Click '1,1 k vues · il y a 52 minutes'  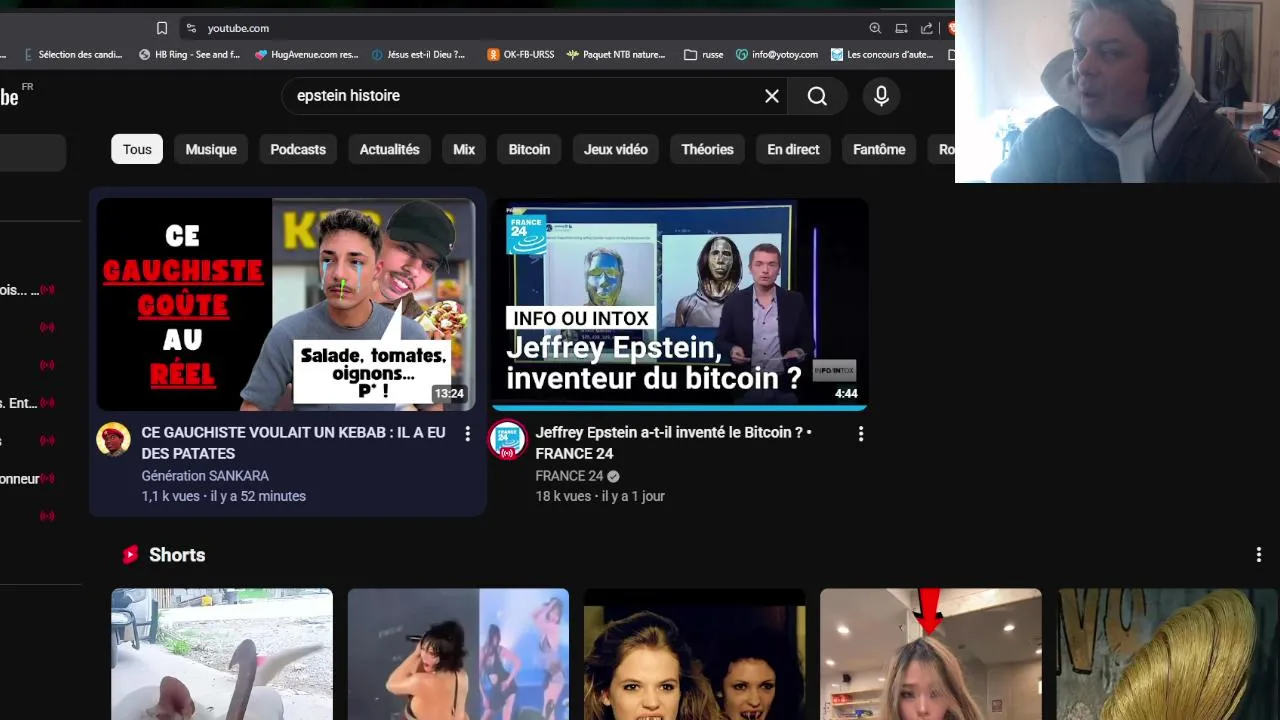224,496
